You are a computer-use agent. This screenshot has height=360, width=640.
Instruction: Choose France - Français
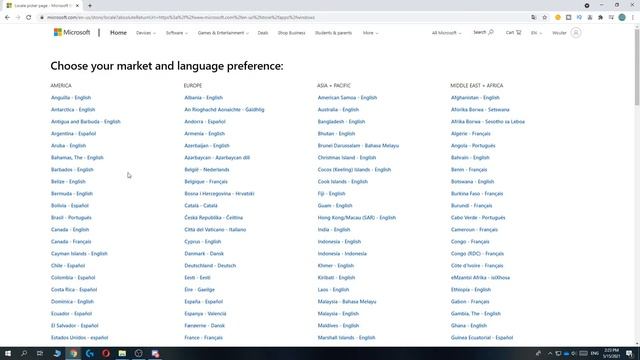tap(203, 338)
